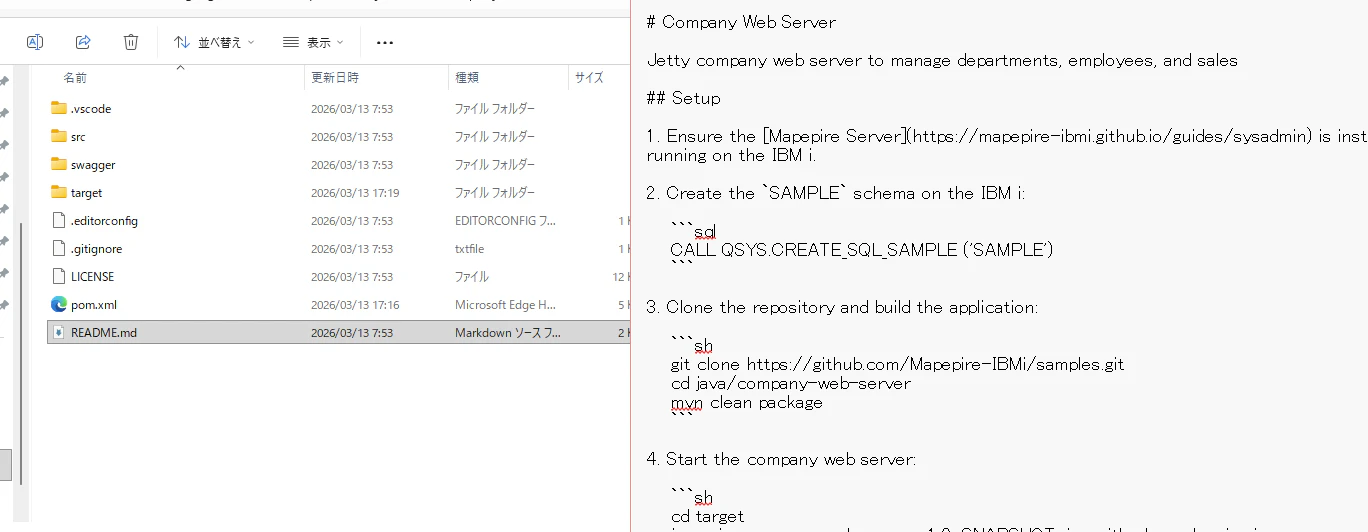
Task: Click the Delete trash icon
Action: click(131, 42)
